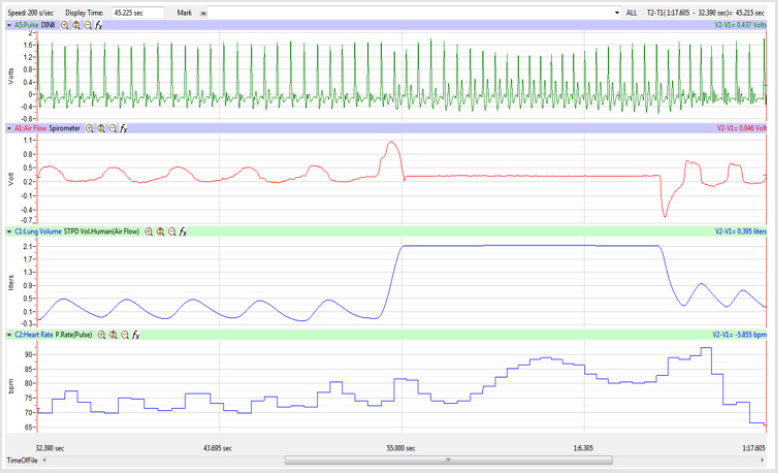
Task: Zoom in on the Air Flow channel
Action: click(89, 128)
